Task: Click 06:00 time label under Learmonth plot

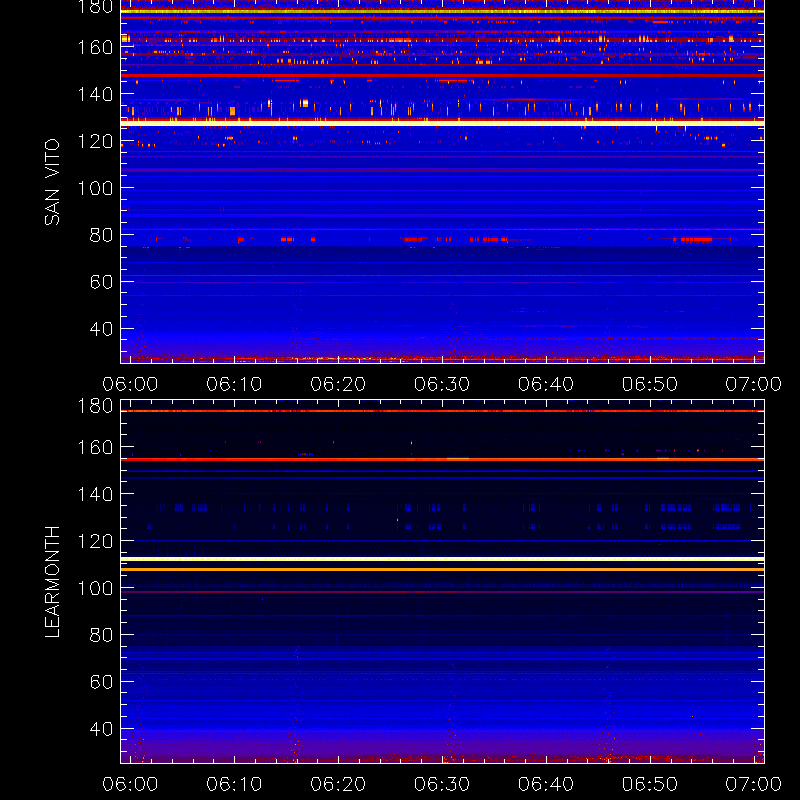Action: [x=130, y=784]
